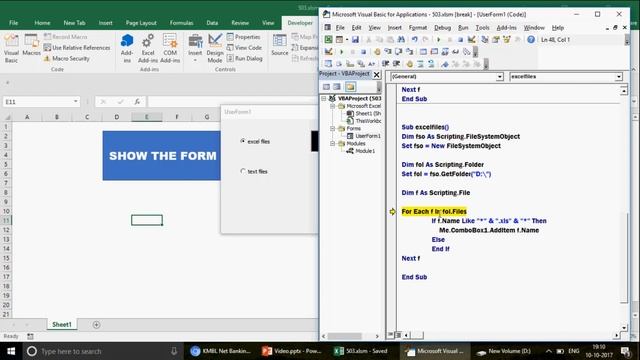Switch to Full Module View at code window bottom
Image resolution: width=640 pixels, height=360 pixels.
click(398, 335)
